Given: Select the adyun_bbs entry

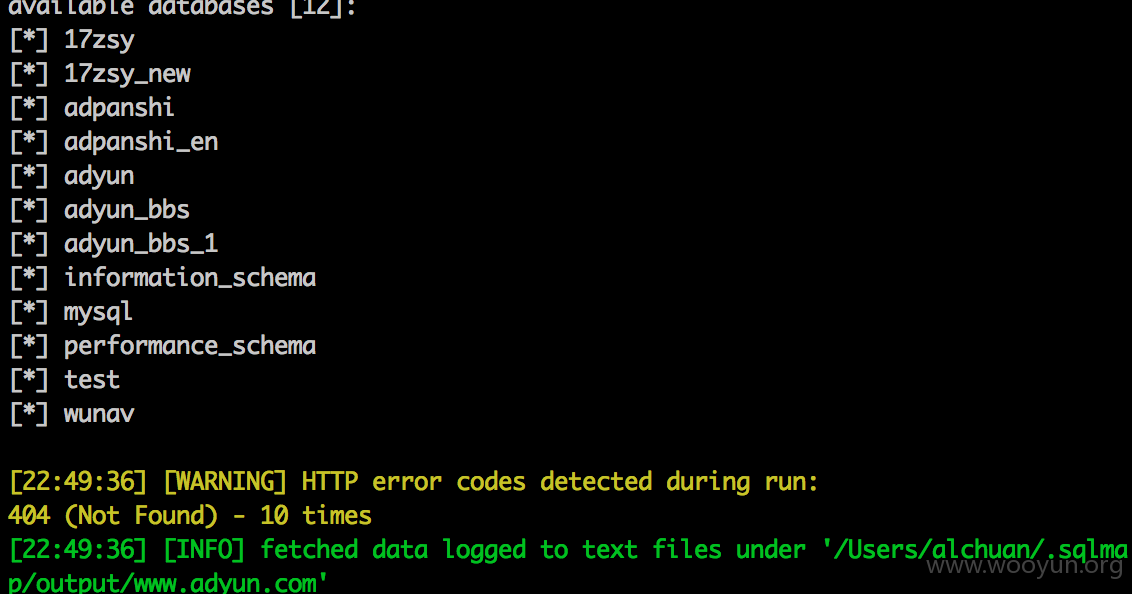Looking at the screenshot, I should pyautogui.click(x=127, y=210).
